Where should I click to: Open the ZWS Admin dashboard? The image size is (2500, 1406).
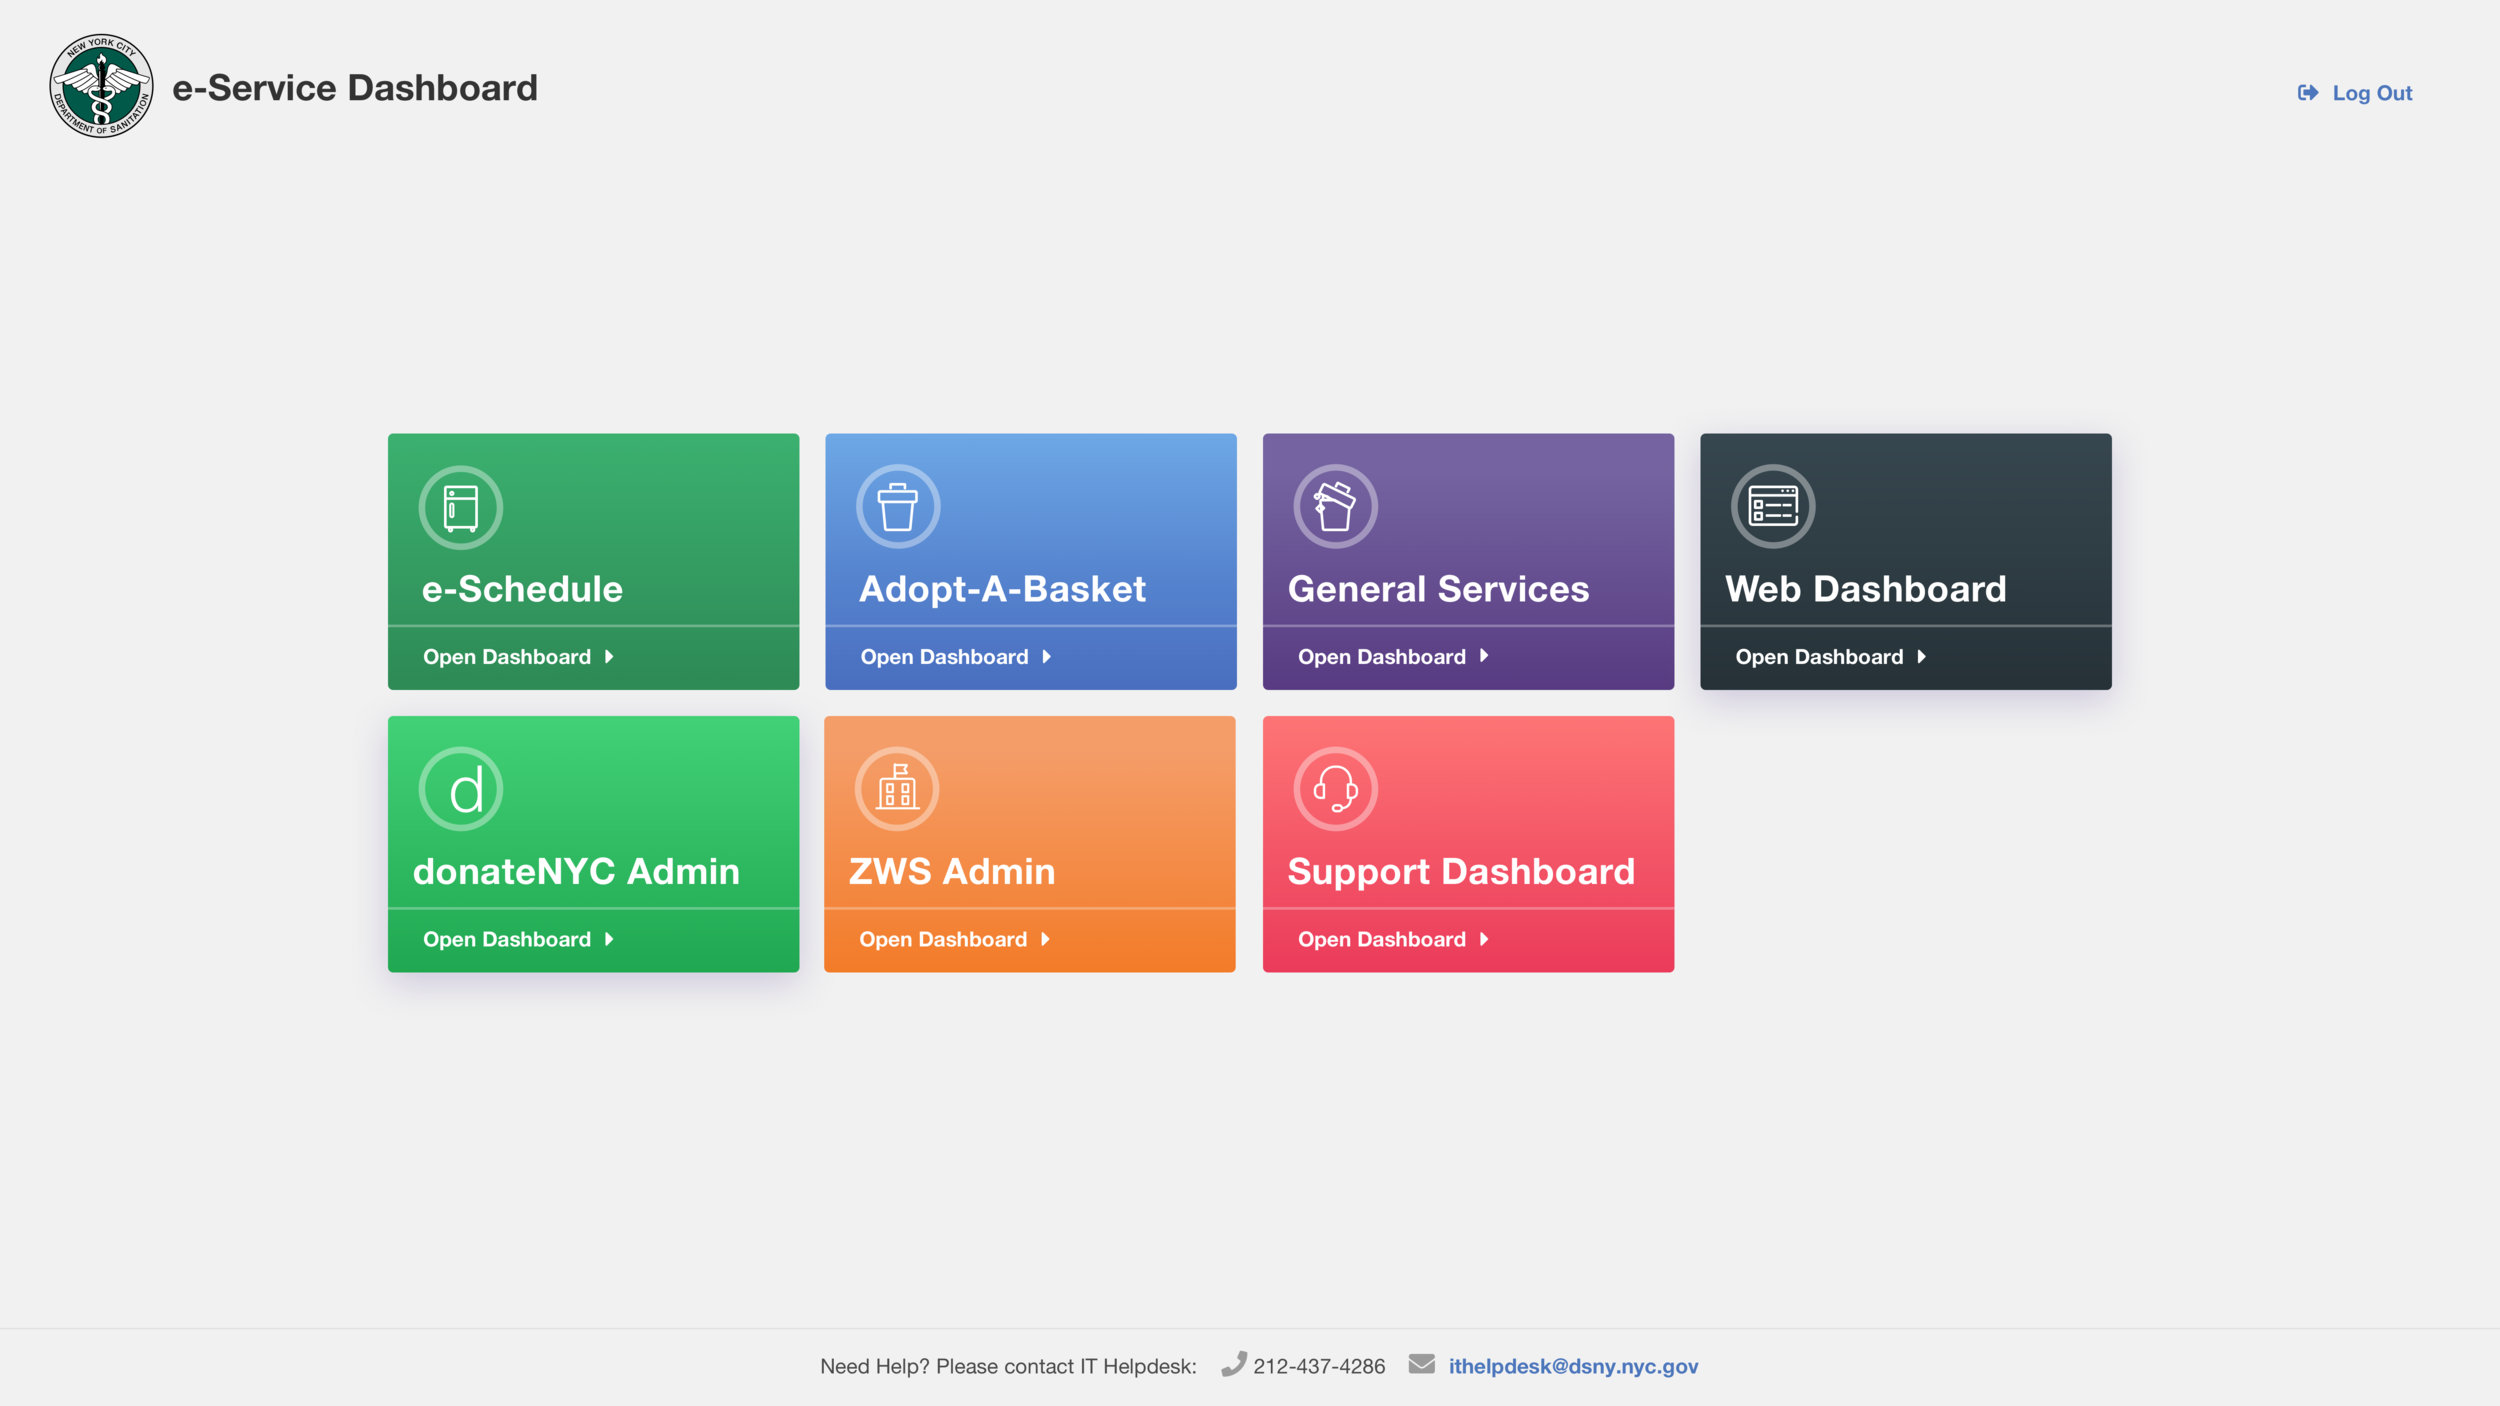(943, 938)
